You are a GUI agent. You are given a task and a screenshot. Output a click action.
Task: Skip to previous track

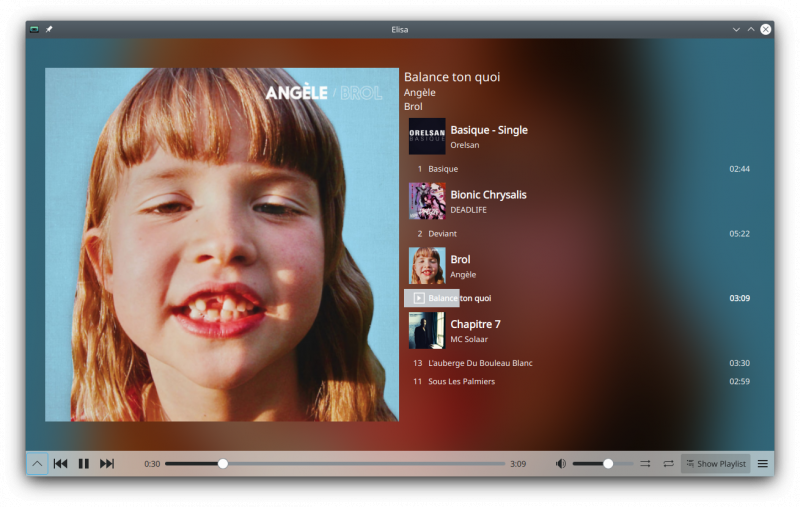(60, 464)
